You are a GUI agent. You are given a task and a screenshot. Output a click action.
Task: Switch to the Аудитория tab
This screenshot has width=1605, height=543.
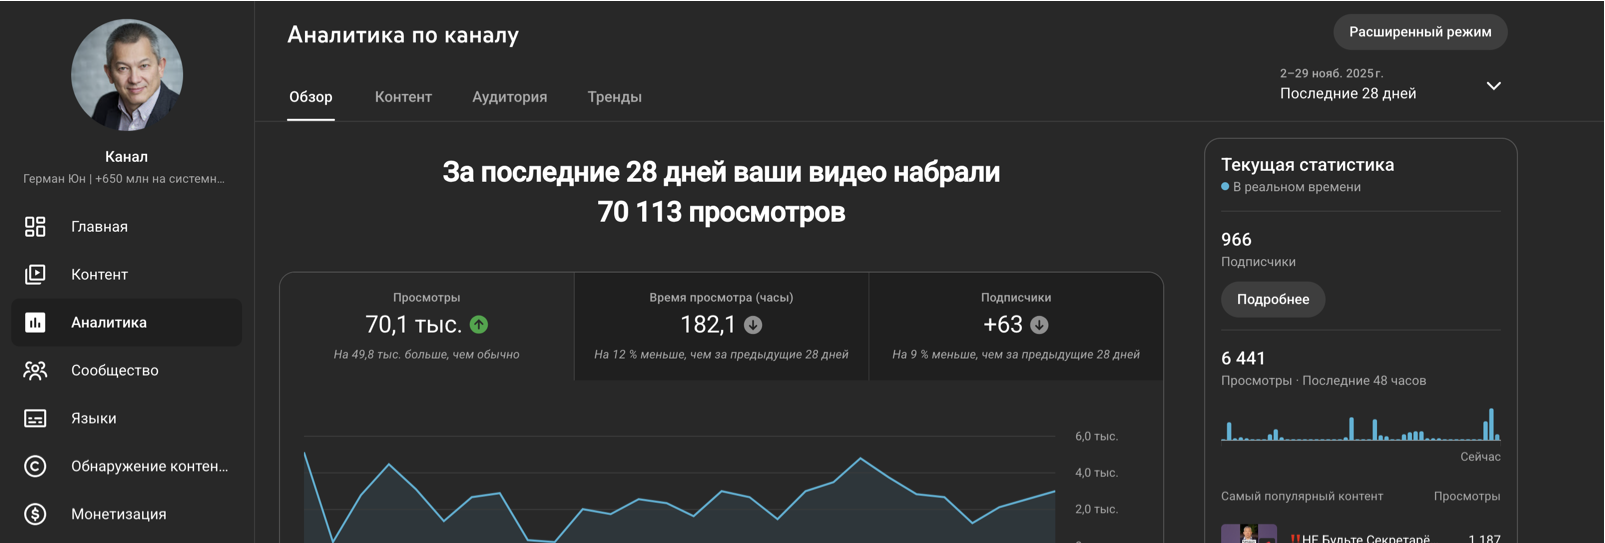[x=509, y=97]
